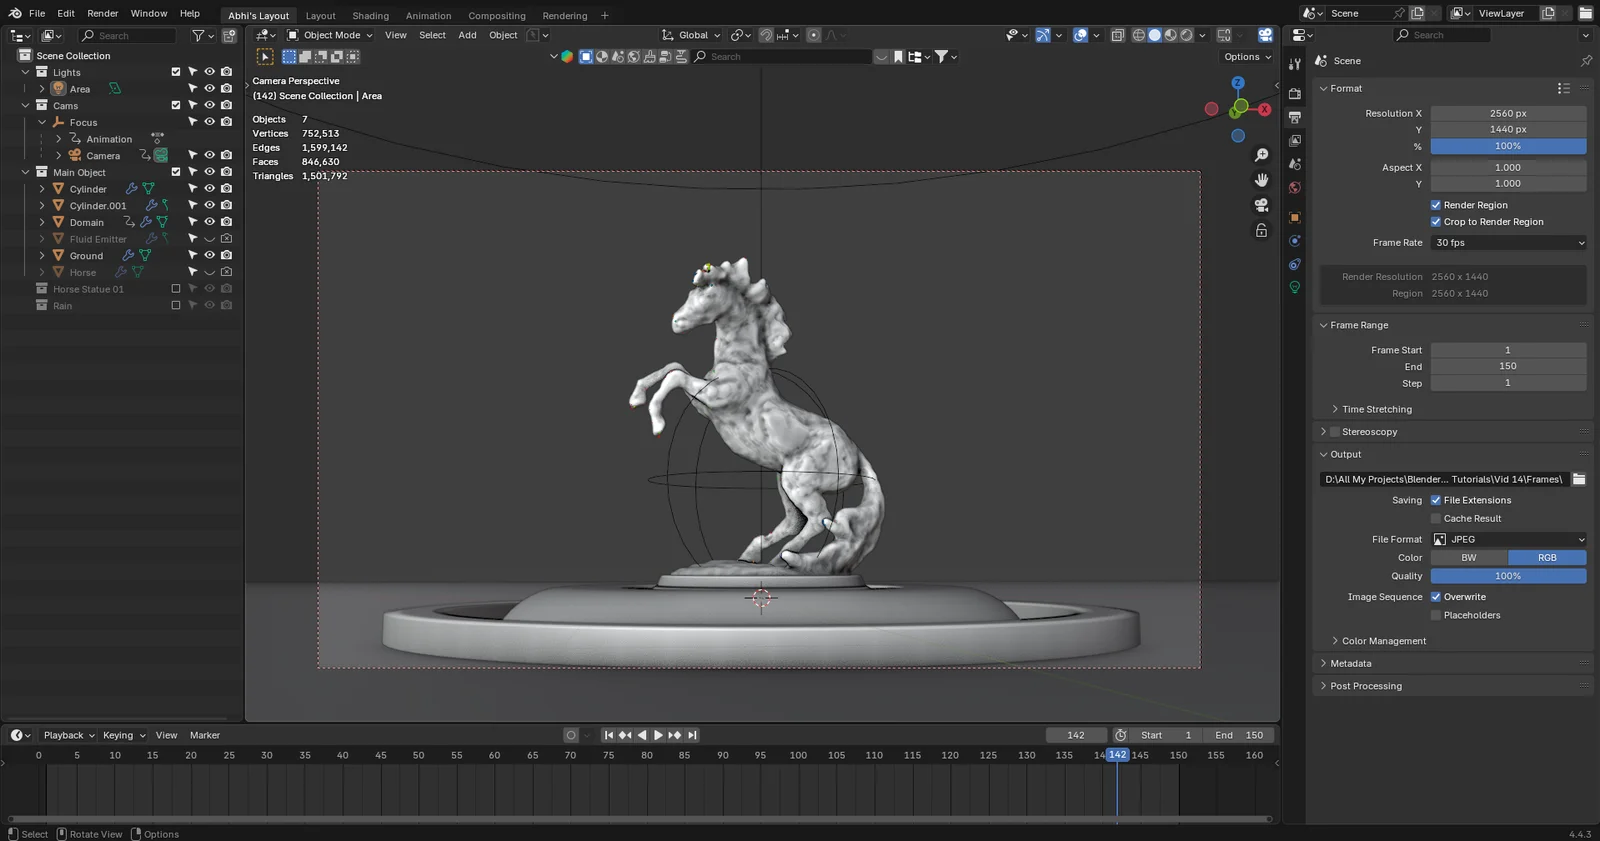Switch to the Compositing workspace tab
Image resolution: width=1600 pixels, height=841 pixels.
[x=497, y=16]
